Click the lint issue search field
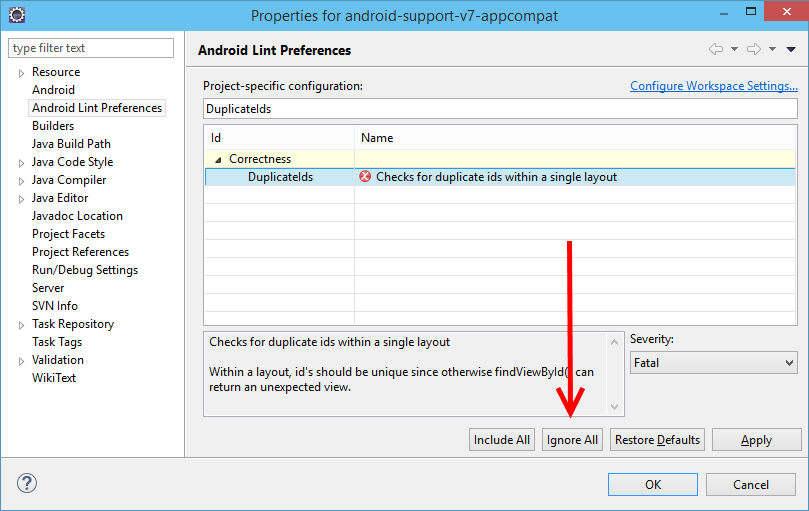 click(x=500, y=108)
